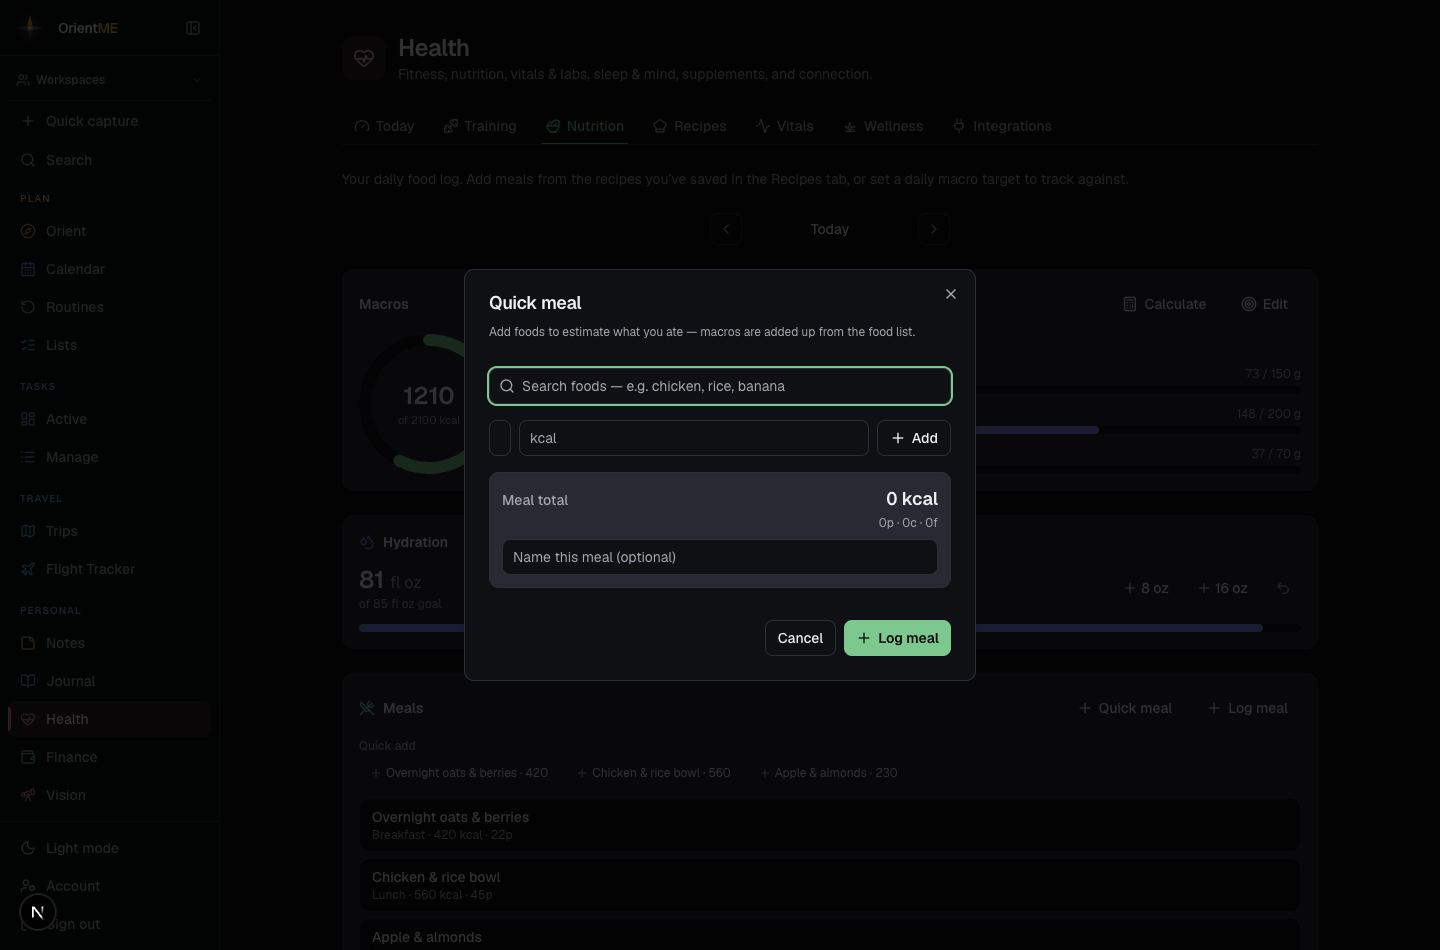Open the Flight Tracker page

(x=109, y=569)
